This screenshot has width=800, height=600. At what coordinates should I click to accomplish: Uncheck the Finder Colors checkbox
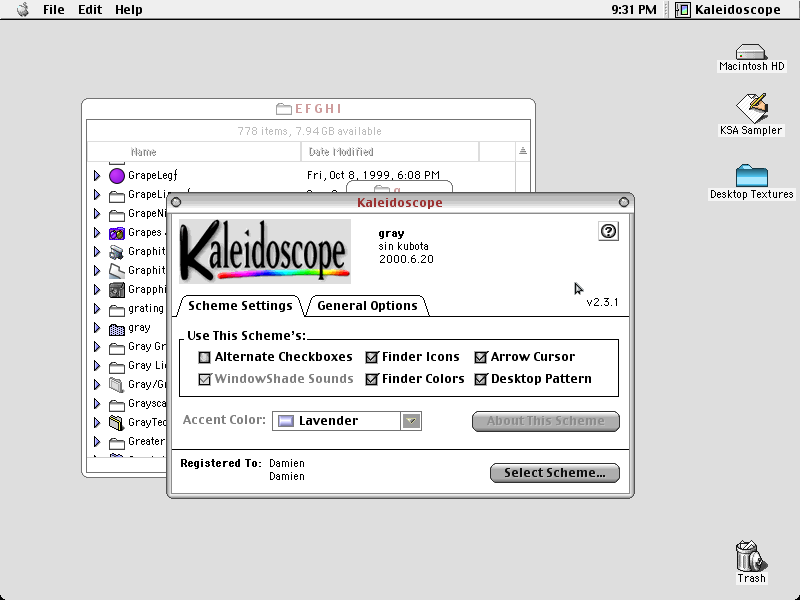point(372,379)
